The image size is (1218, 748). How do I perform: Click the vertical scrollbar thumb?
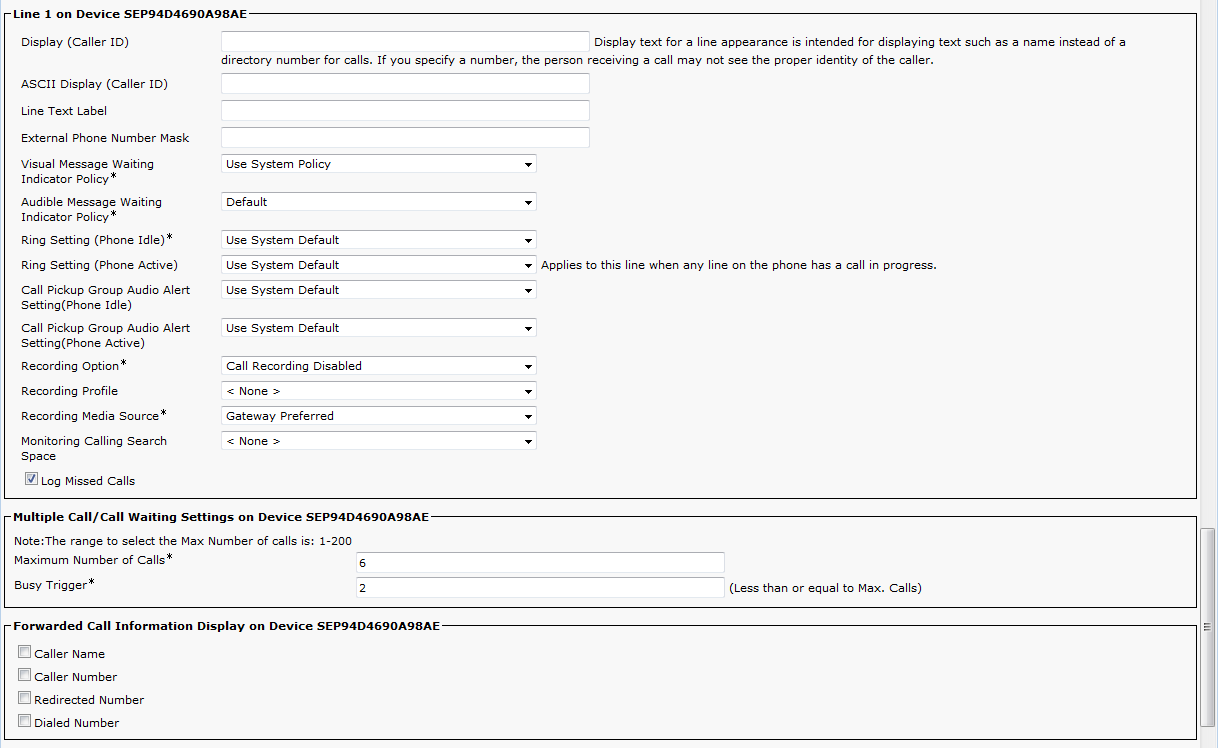1208,625
